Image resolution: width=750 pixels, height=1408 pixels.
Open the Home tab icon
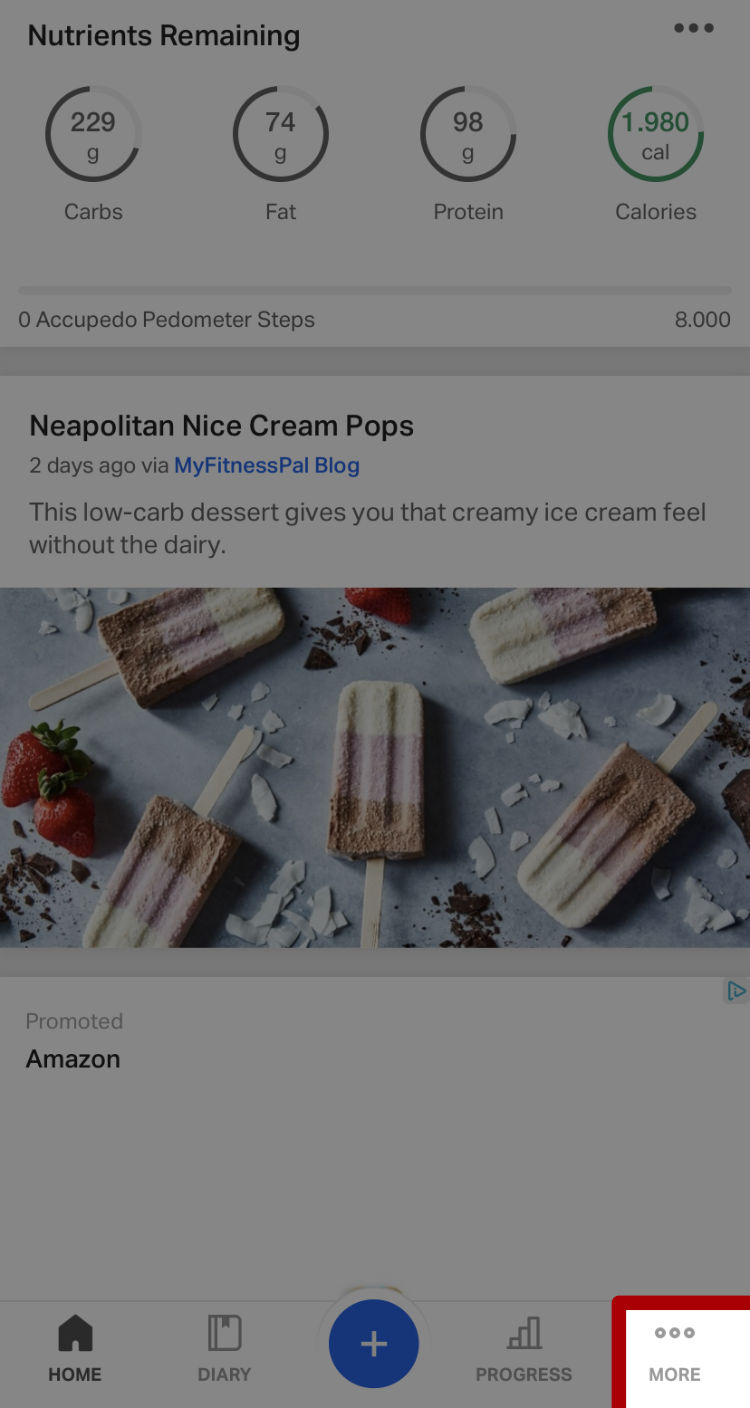(75, 1334)
